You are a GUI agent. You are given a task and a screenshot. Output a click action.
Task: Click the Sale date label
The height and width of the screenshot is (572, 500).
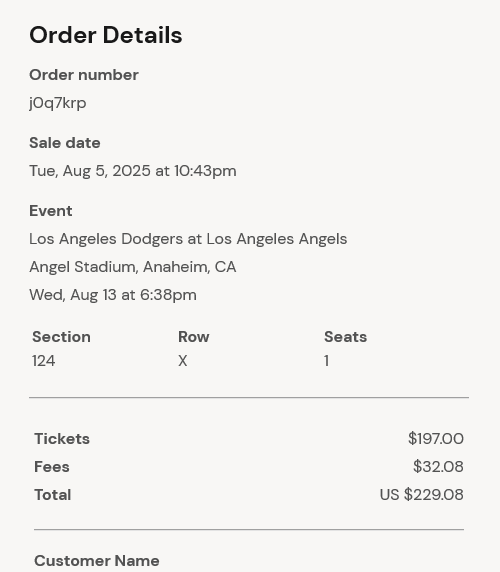pyautogui.click(x=65, y=143)
